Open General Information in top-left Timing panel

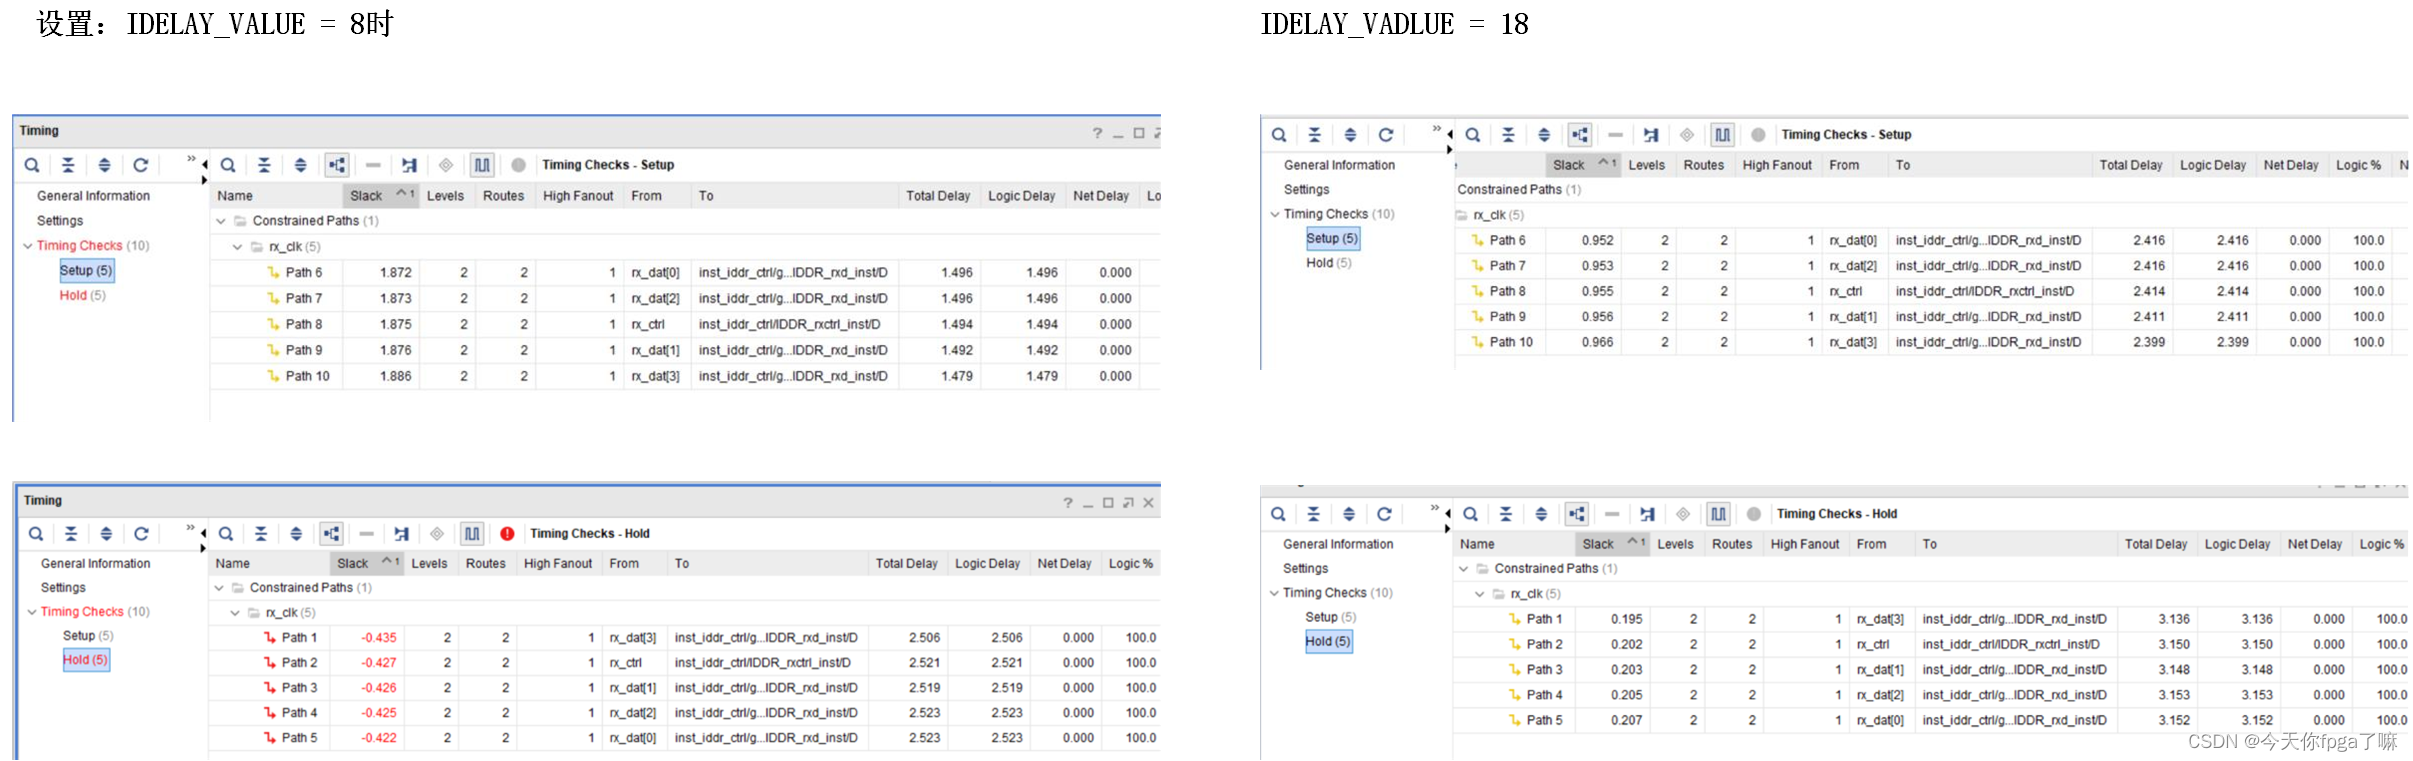[93, 196]
